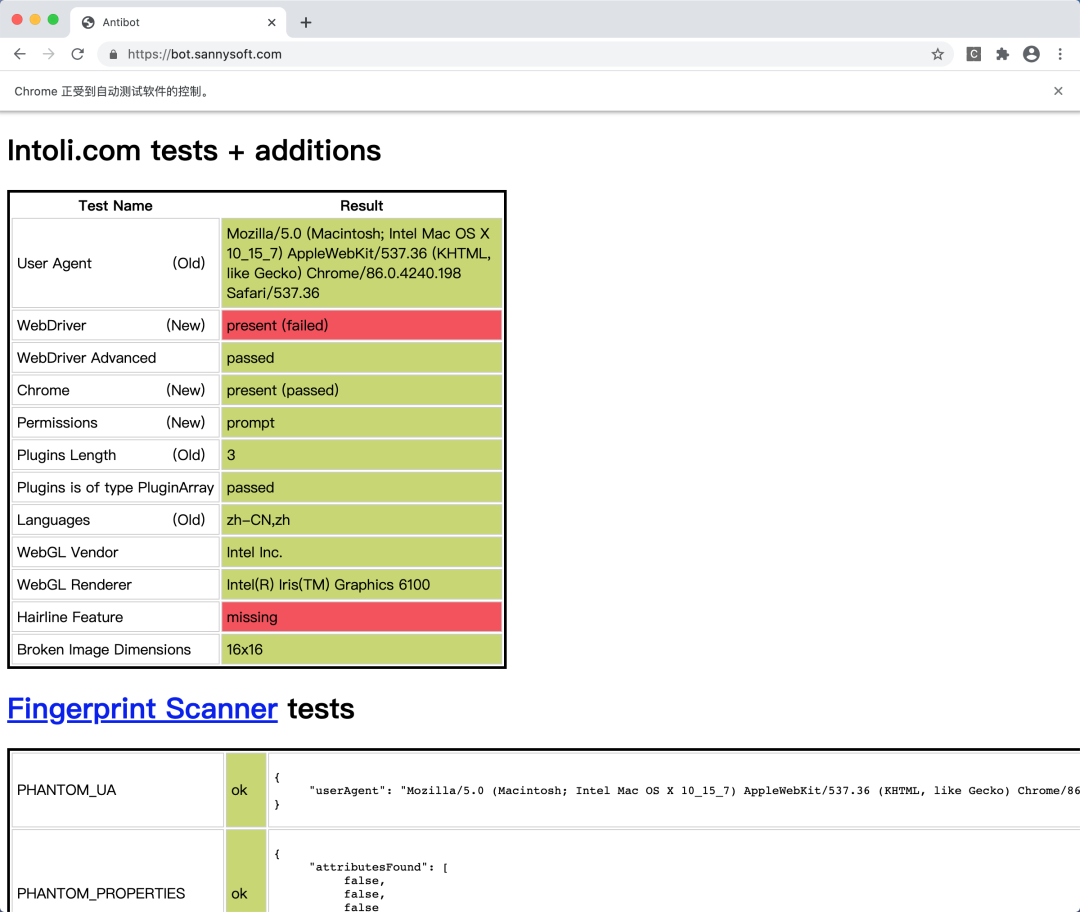Viewport: 1080px width, 912px height.
Task: Click the attributesFound JSON line
Action: (379, 867)
